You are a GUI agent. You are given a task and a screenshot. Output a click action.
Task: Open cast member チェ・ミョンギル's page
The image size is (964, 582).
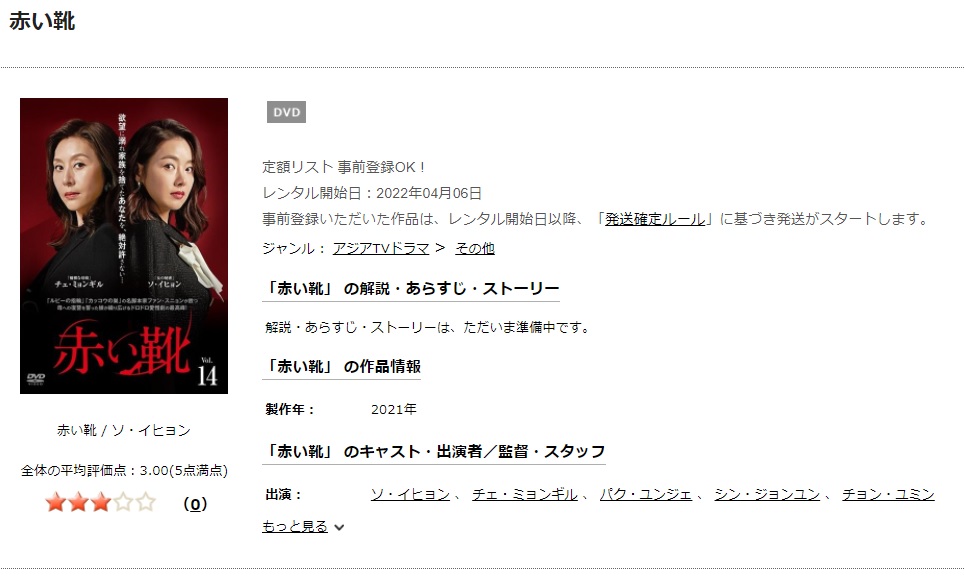(x=525, y=495)
